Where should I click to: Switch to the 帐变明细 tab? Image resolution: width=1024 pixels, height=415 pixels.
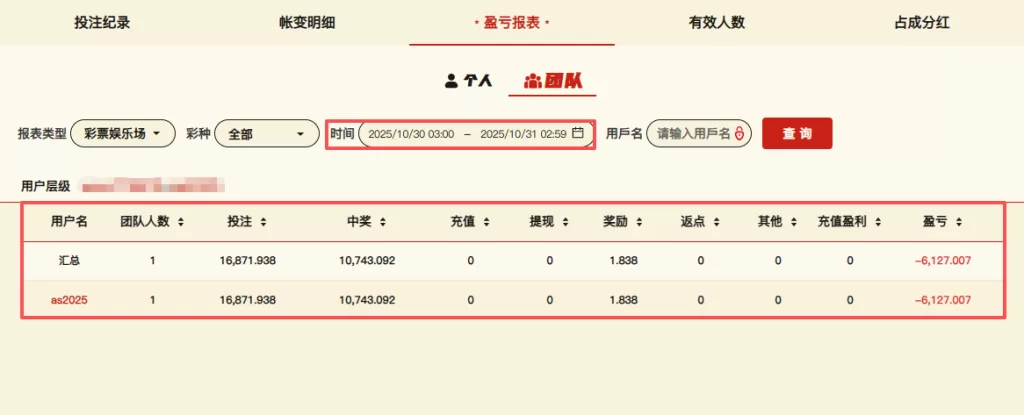click(307, 22)
